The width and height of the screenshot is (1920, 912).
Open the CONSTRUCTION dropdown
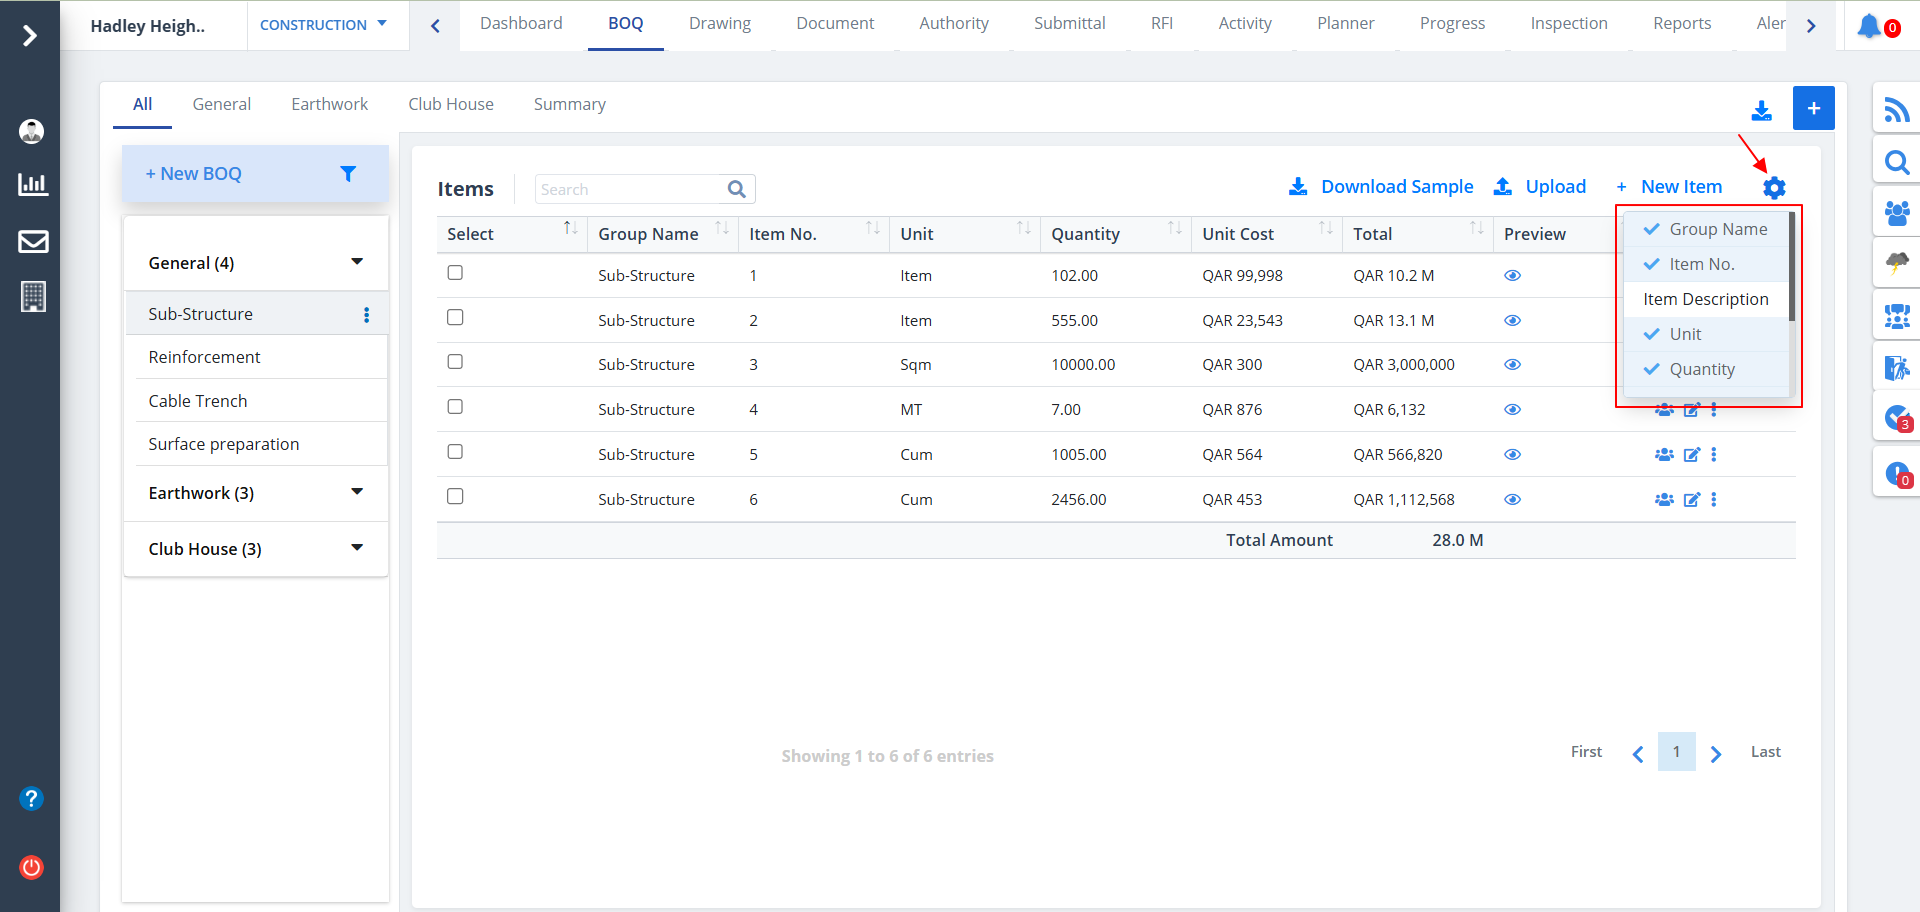coord(323,25)
